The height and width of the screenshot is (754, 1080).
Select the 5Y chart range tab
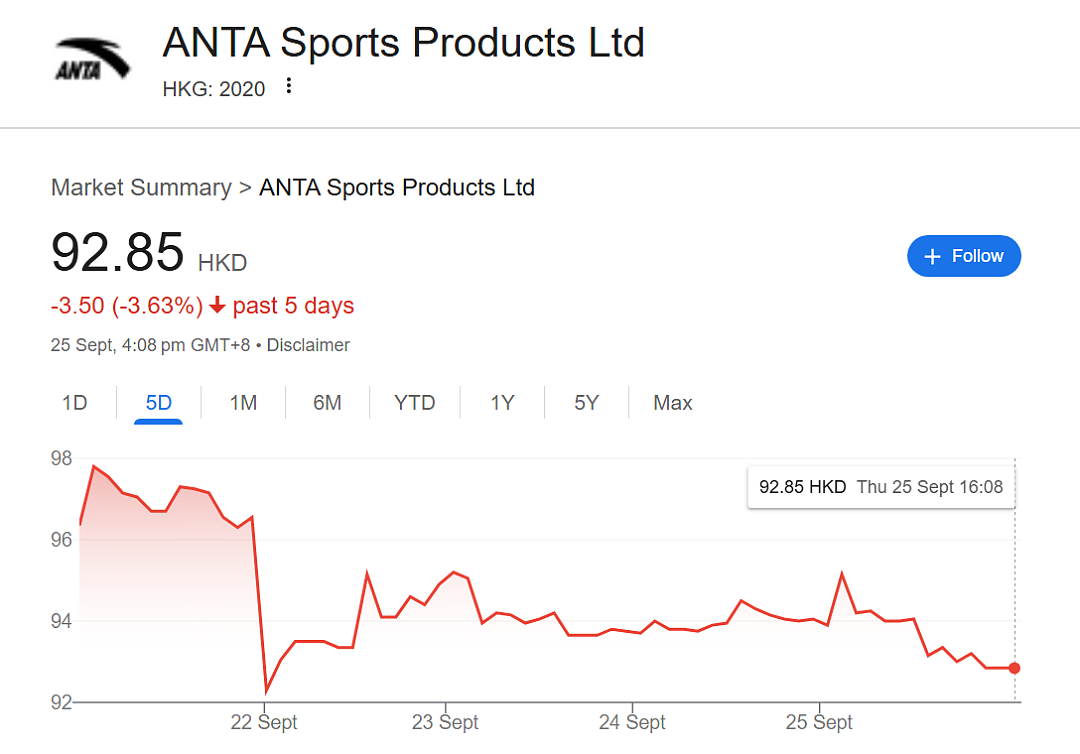586,403
